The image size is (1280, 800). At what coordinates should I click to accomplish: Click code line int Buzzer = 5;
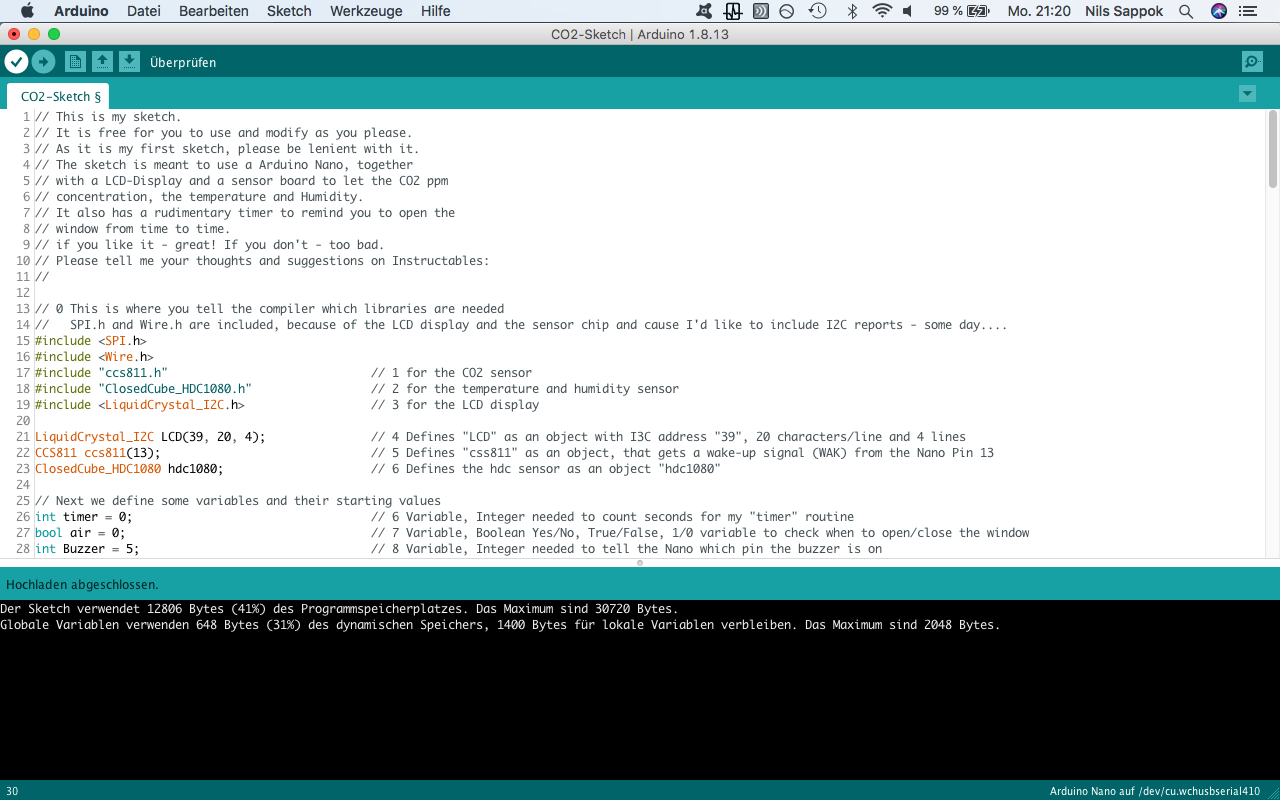pyautogui.click(x=87, y=549)
